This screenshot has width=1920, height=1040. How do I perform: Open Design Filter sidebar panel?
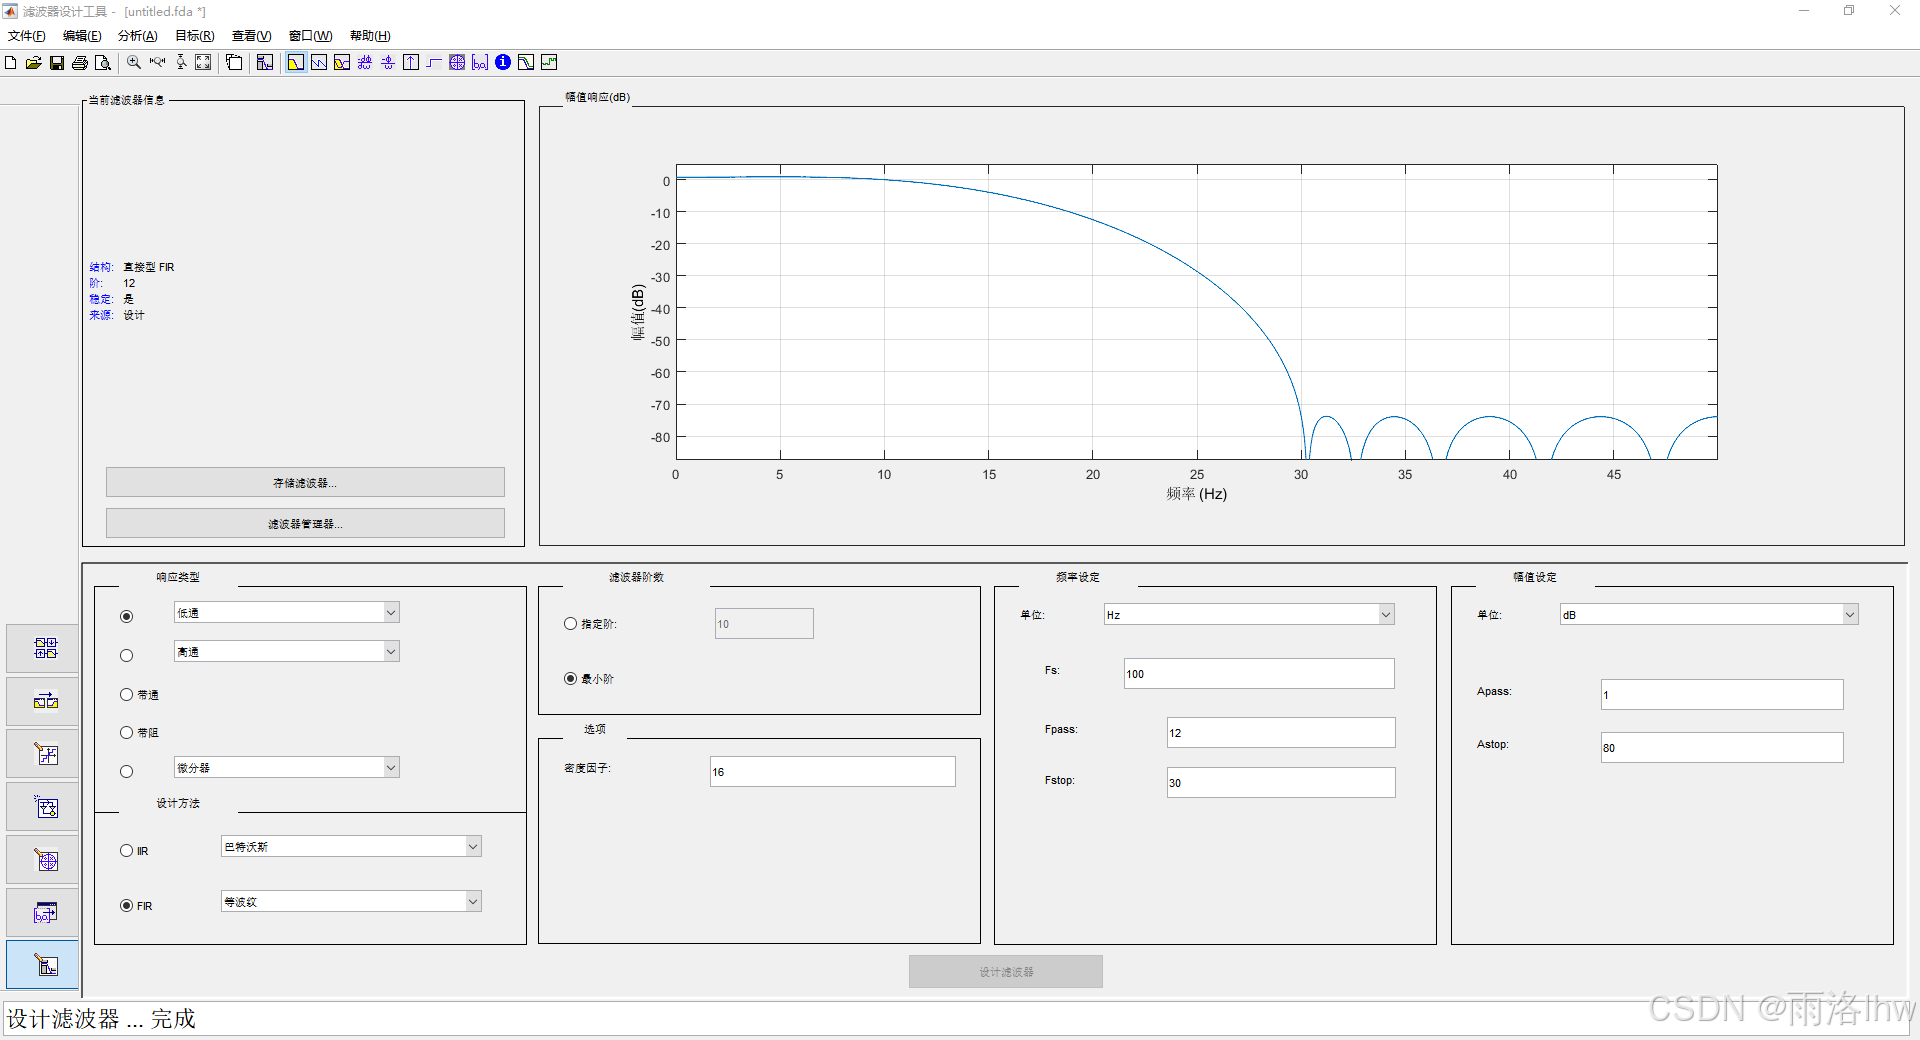click(x=43, y=965)
